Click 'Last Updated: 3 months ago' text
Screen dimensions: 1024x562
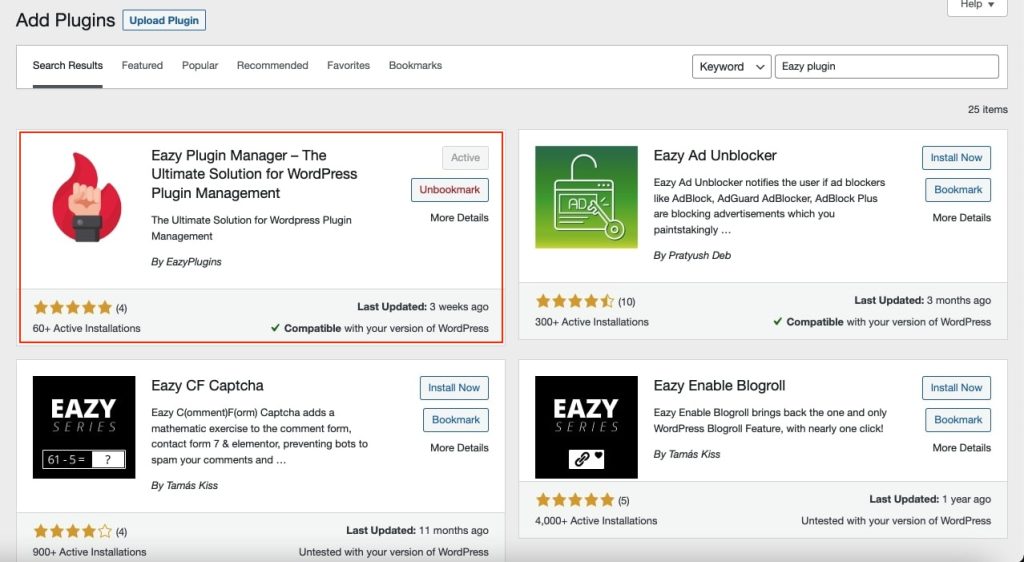pos(922,300)
